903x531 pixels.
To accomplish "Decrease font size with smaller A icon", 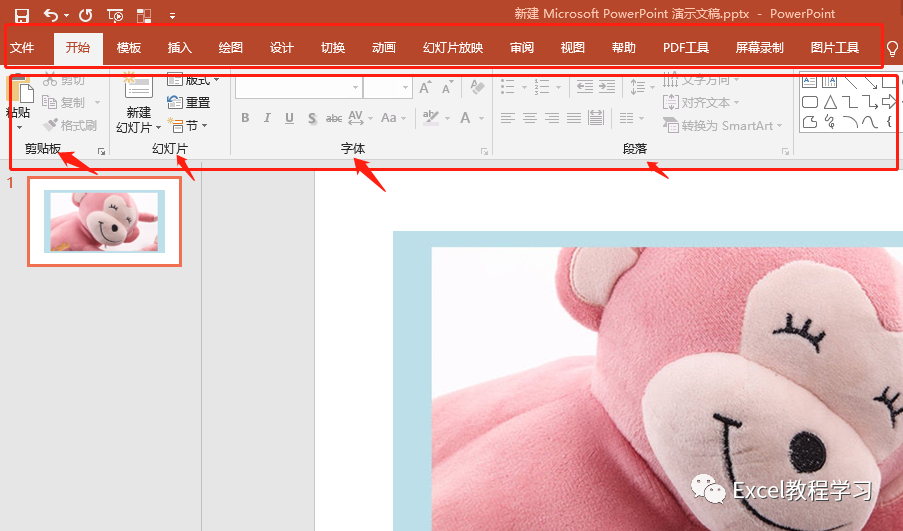I will tap(447, 88).
